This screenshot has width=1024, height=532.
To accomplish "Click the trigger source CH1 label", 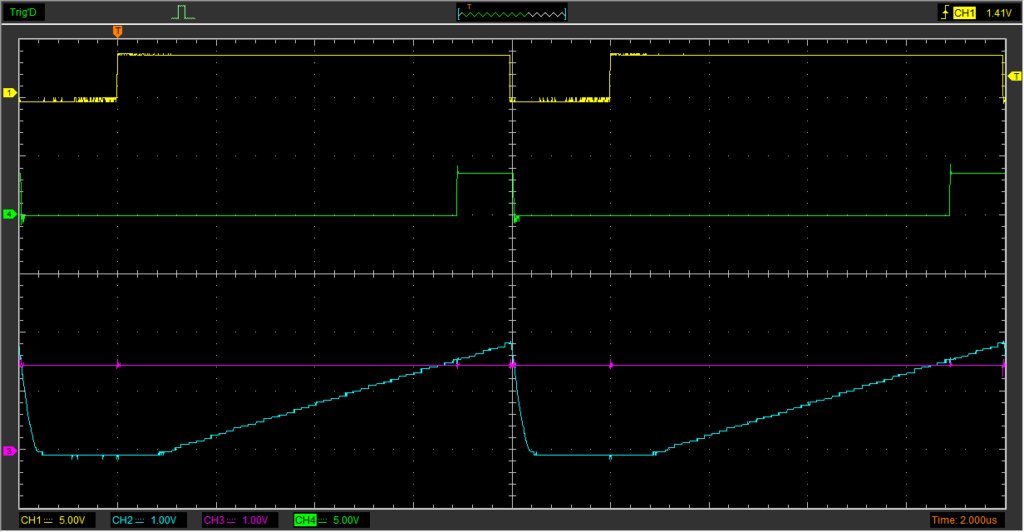I will tap(964, 13).
